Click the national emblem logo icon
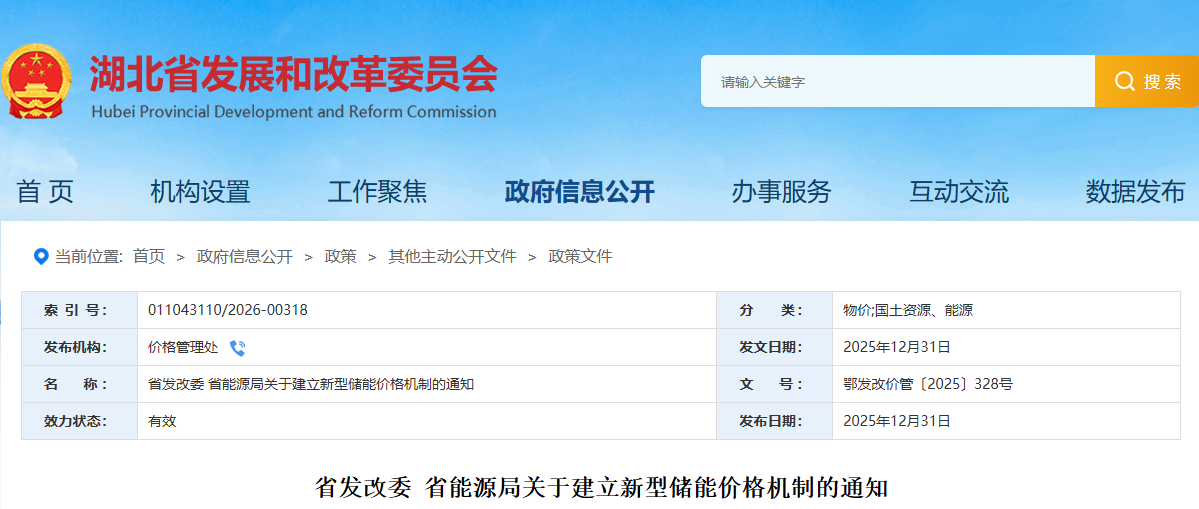 [x=37, y=81]
